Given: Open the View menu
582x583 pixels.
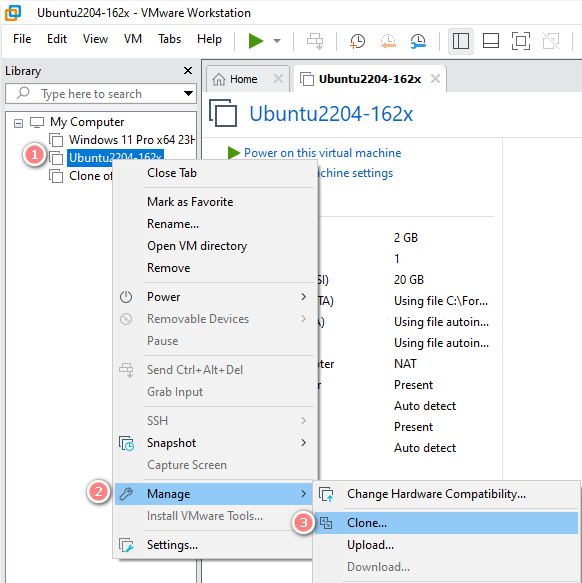Looking at the screenshot, I should [96, 39].
